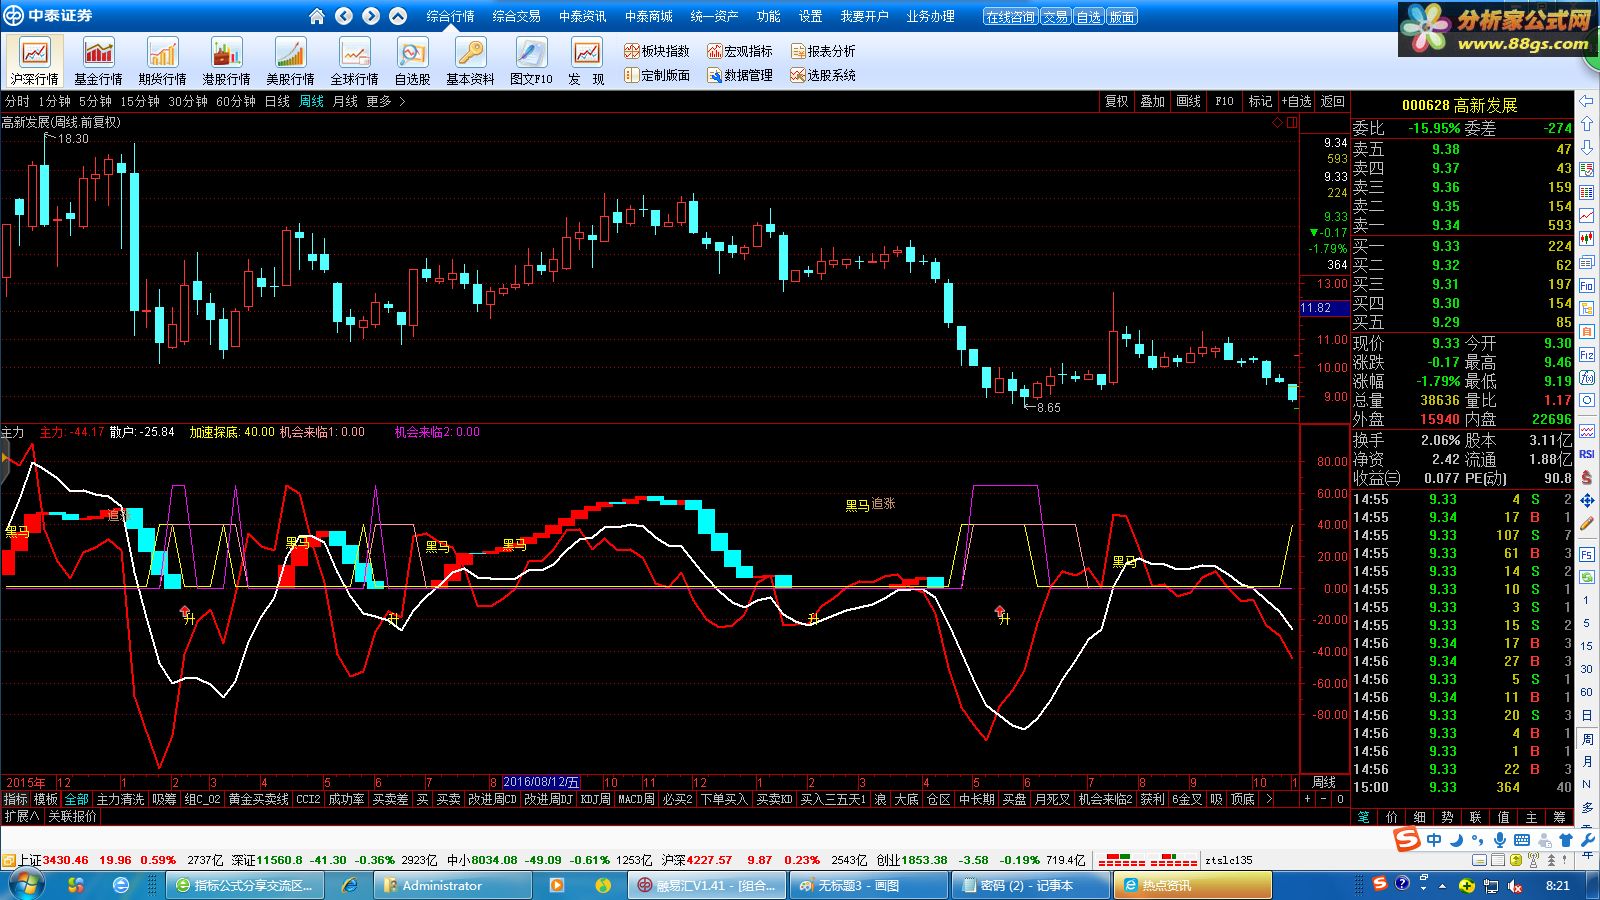This screenshot has width=1600, height=900.
Task: Click the sidebar F10 icon
Action: 1587,285
